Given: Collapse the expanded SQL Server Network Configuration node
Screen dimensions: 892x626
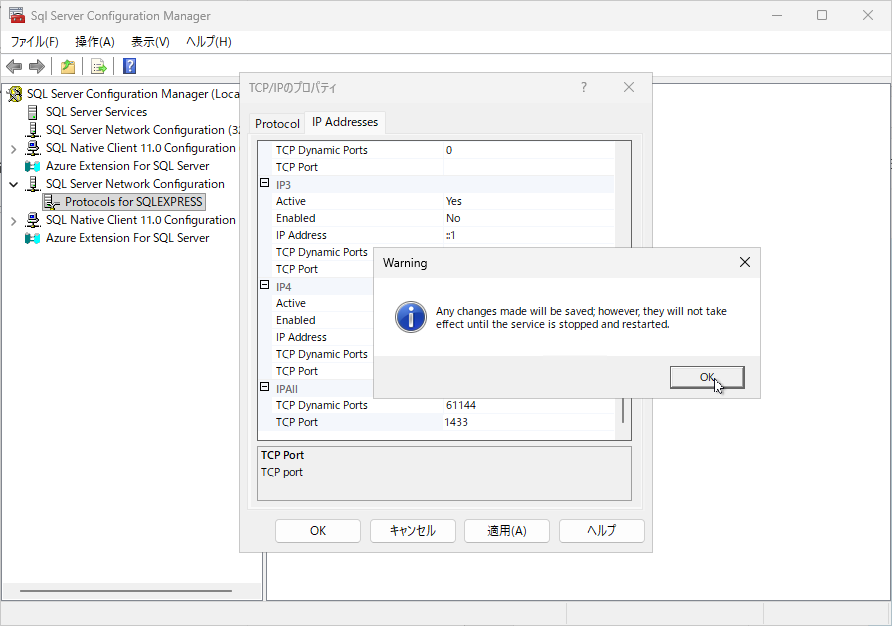Looking at the screenshot, I should click(13, 184).
